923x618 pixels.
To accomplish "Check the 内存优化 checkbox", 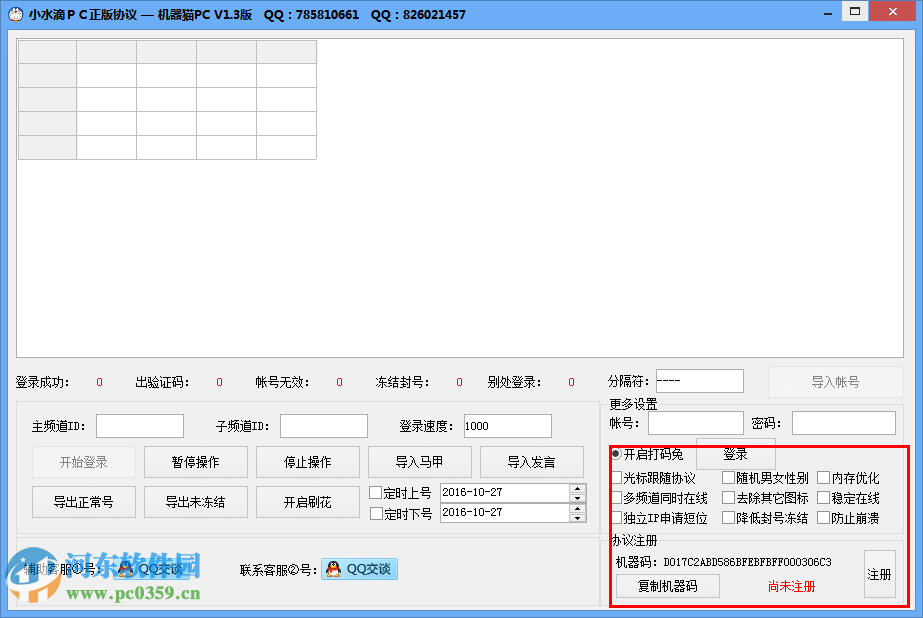I will 822,479.
